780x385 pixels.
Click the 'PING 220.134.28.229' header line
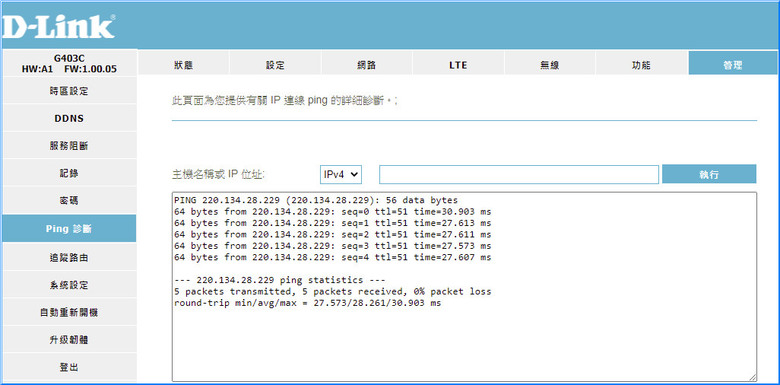pyautogui.click(x=316, y=200)
